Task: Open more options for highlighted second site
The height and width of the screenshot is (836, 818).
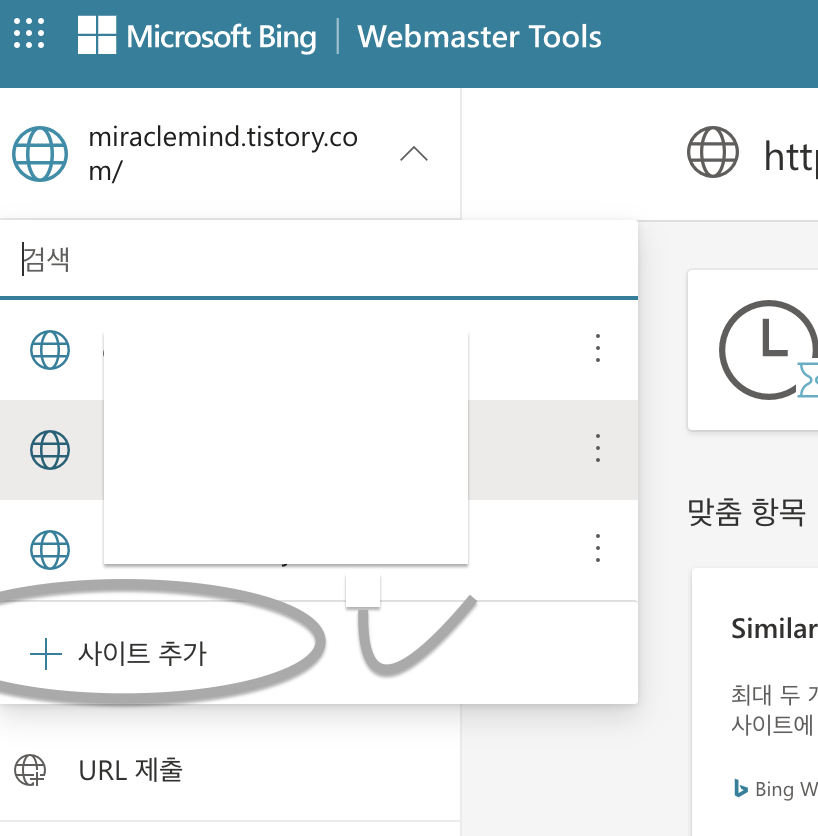Action: point(598,448)
